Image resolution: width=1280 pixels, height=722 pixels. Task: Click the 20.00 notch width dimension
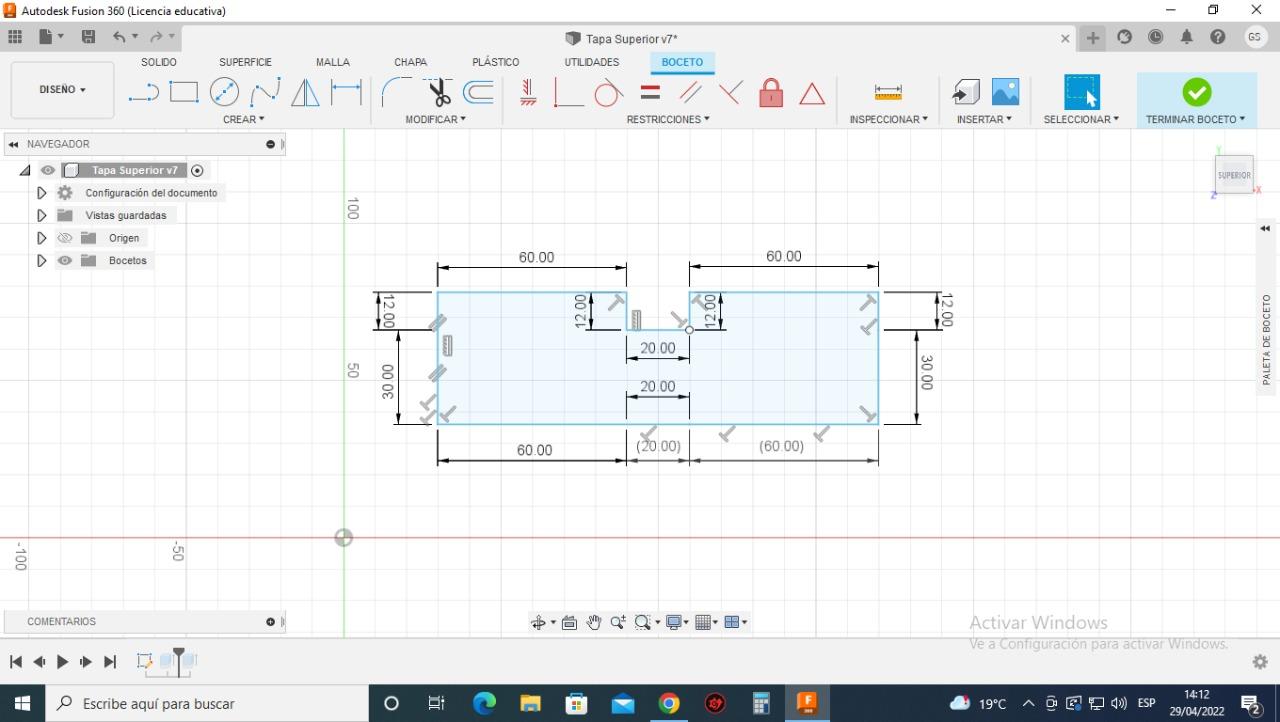pyautogui.click(x=657, y=348)
